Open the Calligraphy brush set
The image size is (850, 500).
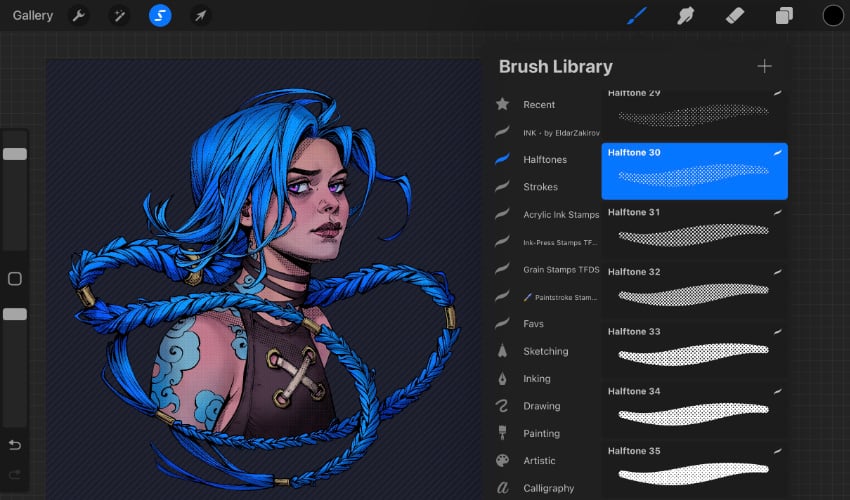547,488
